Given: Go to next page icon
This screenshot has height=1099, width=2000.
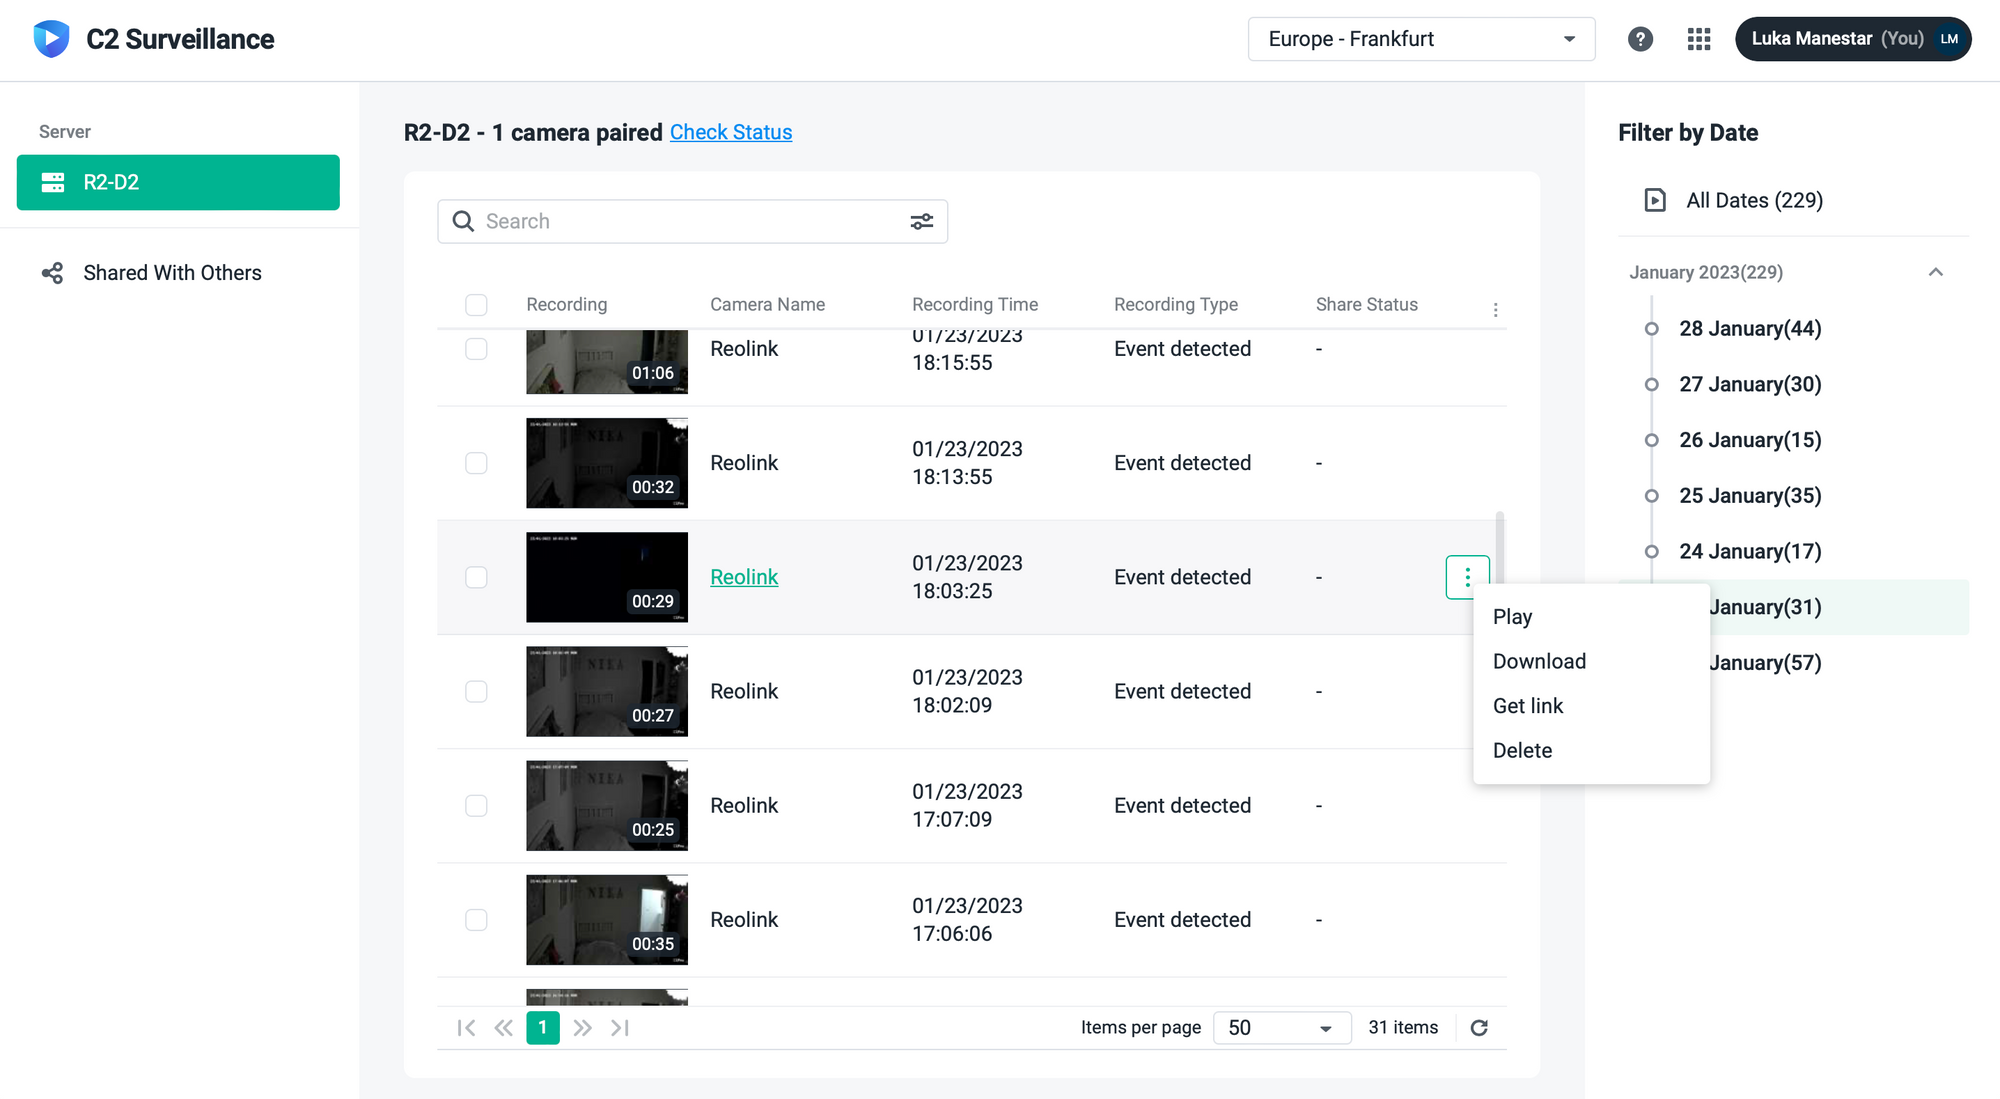Looking at the screenshot, I should pos(583,1028).
